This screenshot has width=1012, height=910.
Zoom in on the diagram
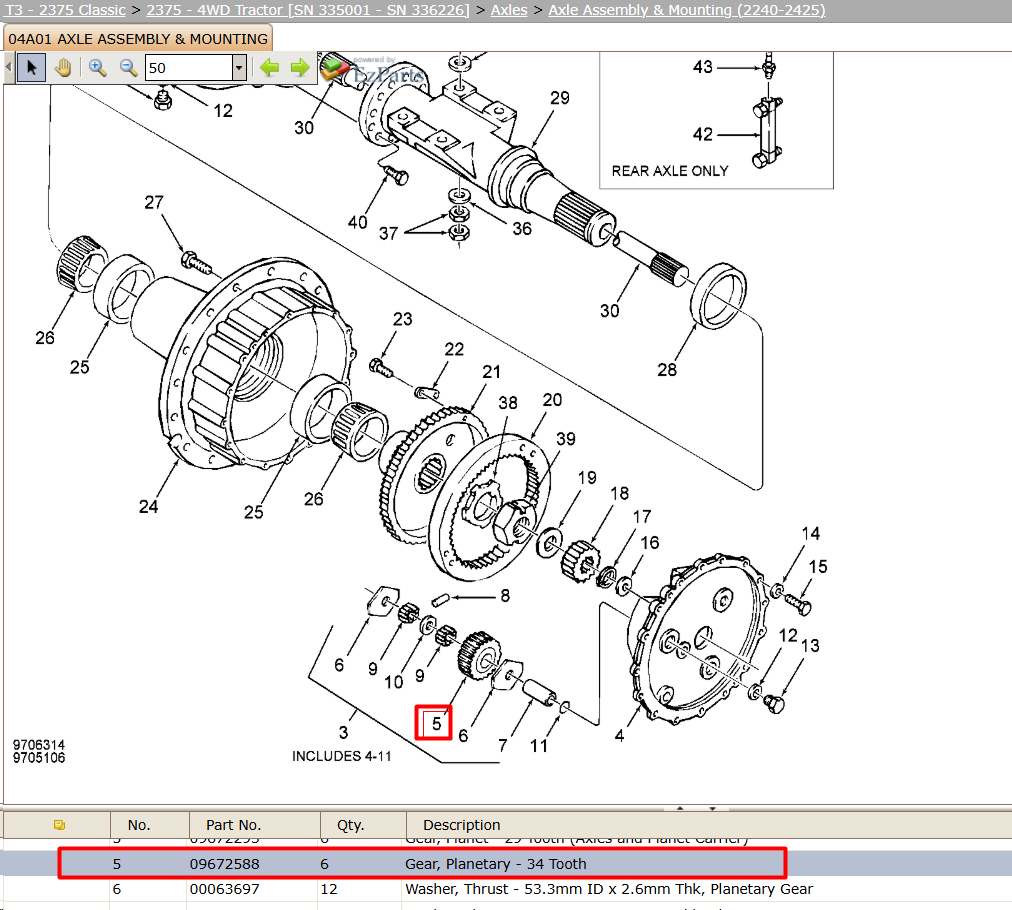coord(97,68)
